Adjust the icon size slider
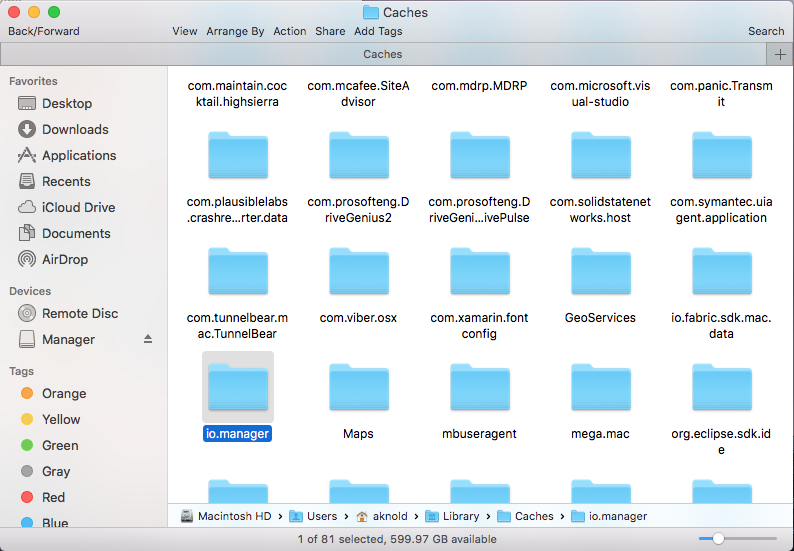 [x=717, y=539]
